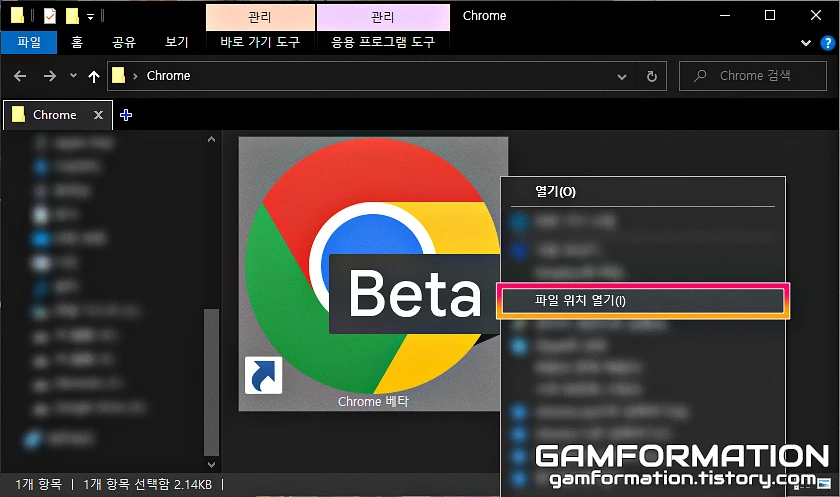Open the 파일 ribbon tab
Viewport: 840px width, 497px height.
[29, 42]
